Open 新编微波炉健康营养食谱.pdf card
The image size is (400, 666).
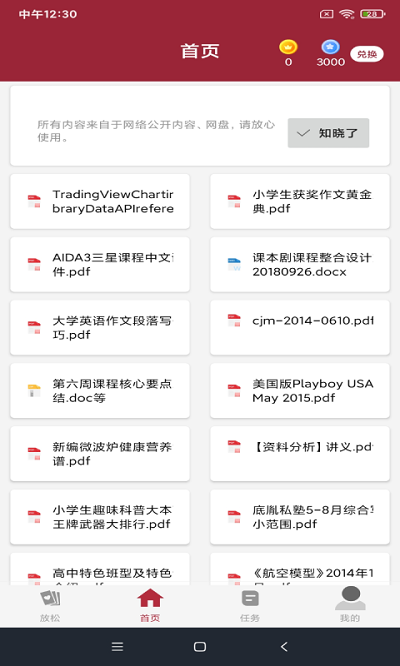point(100,454)
